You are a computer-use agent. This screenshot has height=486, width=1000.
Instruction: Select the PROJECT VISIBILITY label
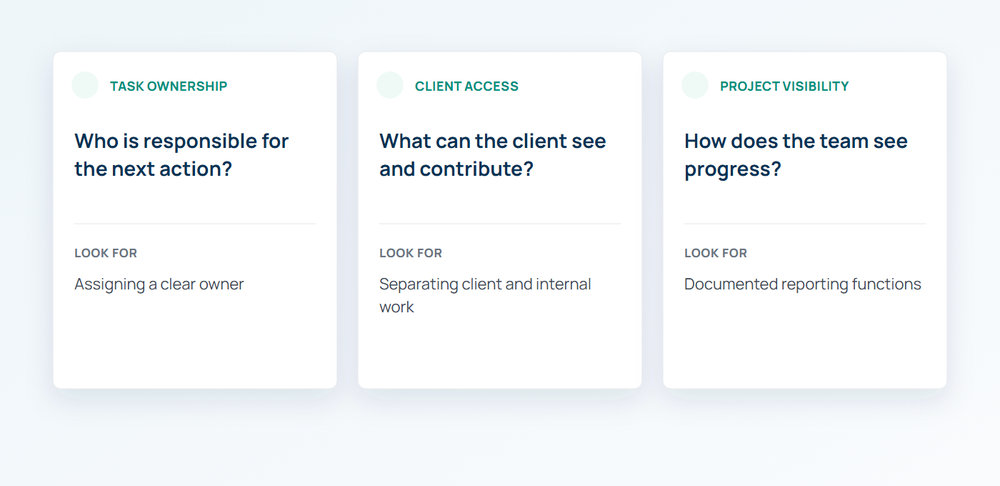pyautogui.click(x=784, y=86)
